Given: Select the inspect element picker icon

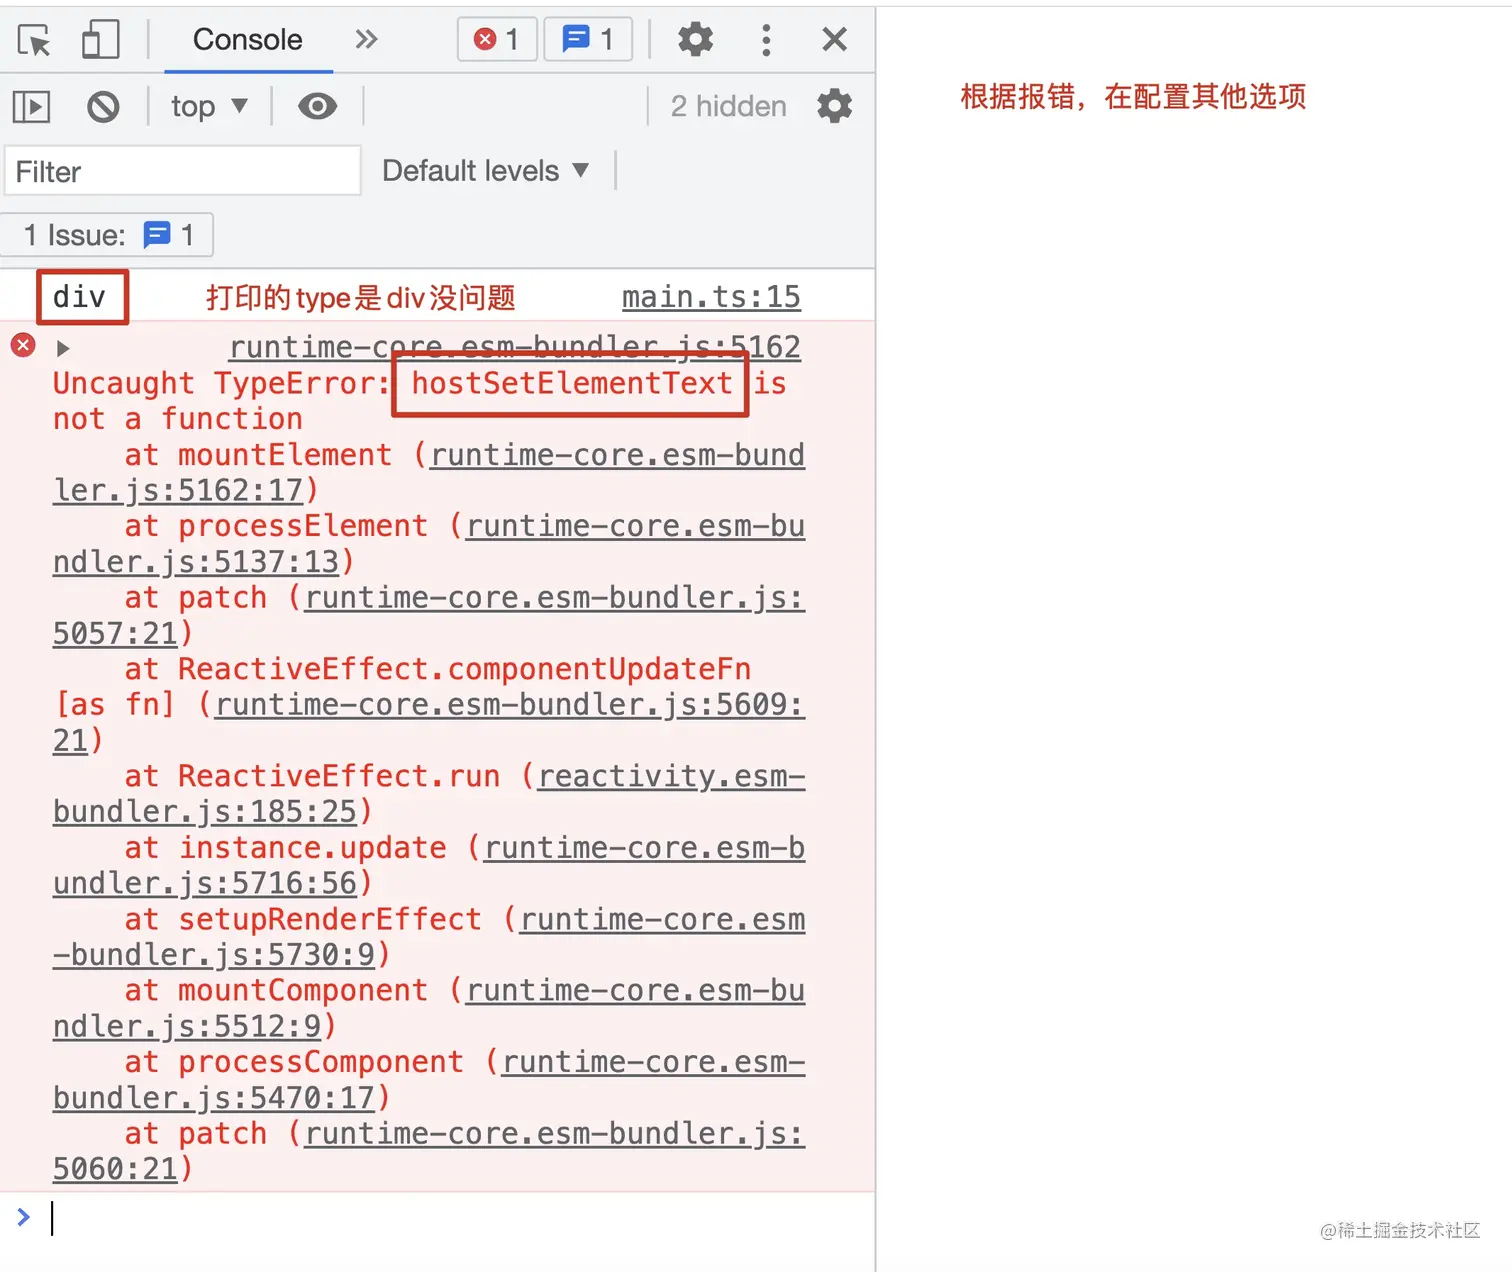Looking at the screenshot, I should (33, 40).
